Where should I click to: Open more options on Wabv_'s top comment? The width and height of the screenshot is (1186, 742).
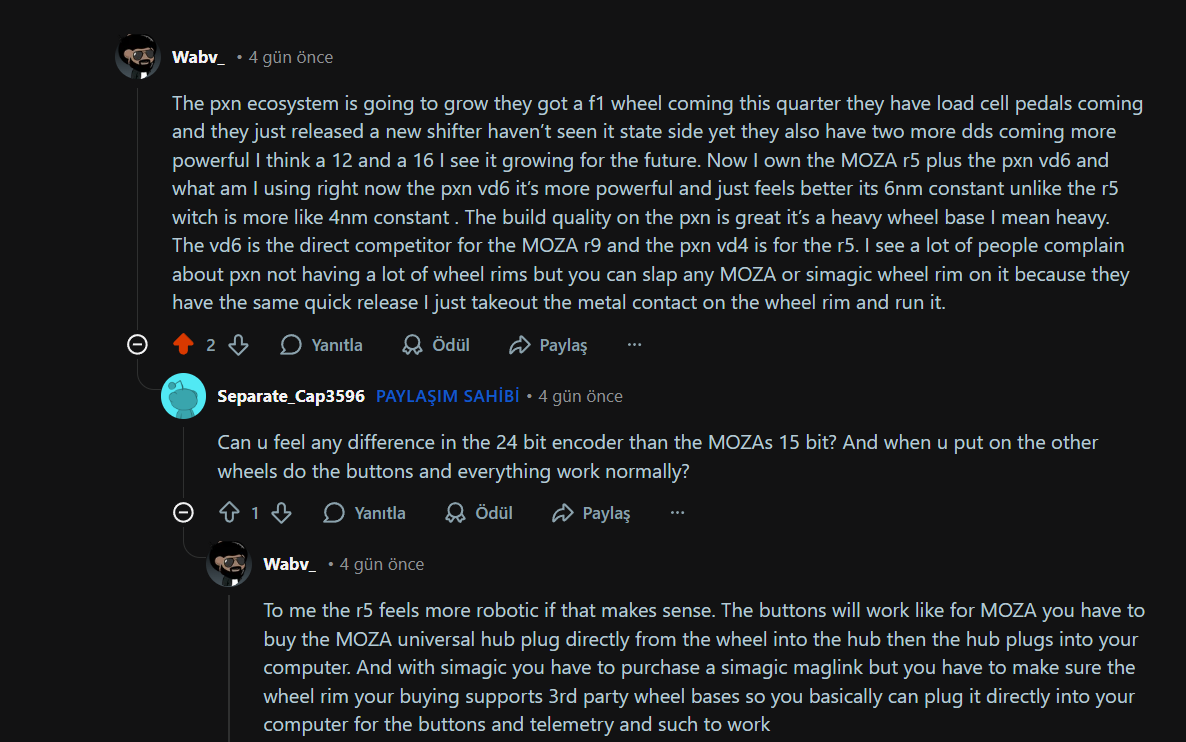634,345
